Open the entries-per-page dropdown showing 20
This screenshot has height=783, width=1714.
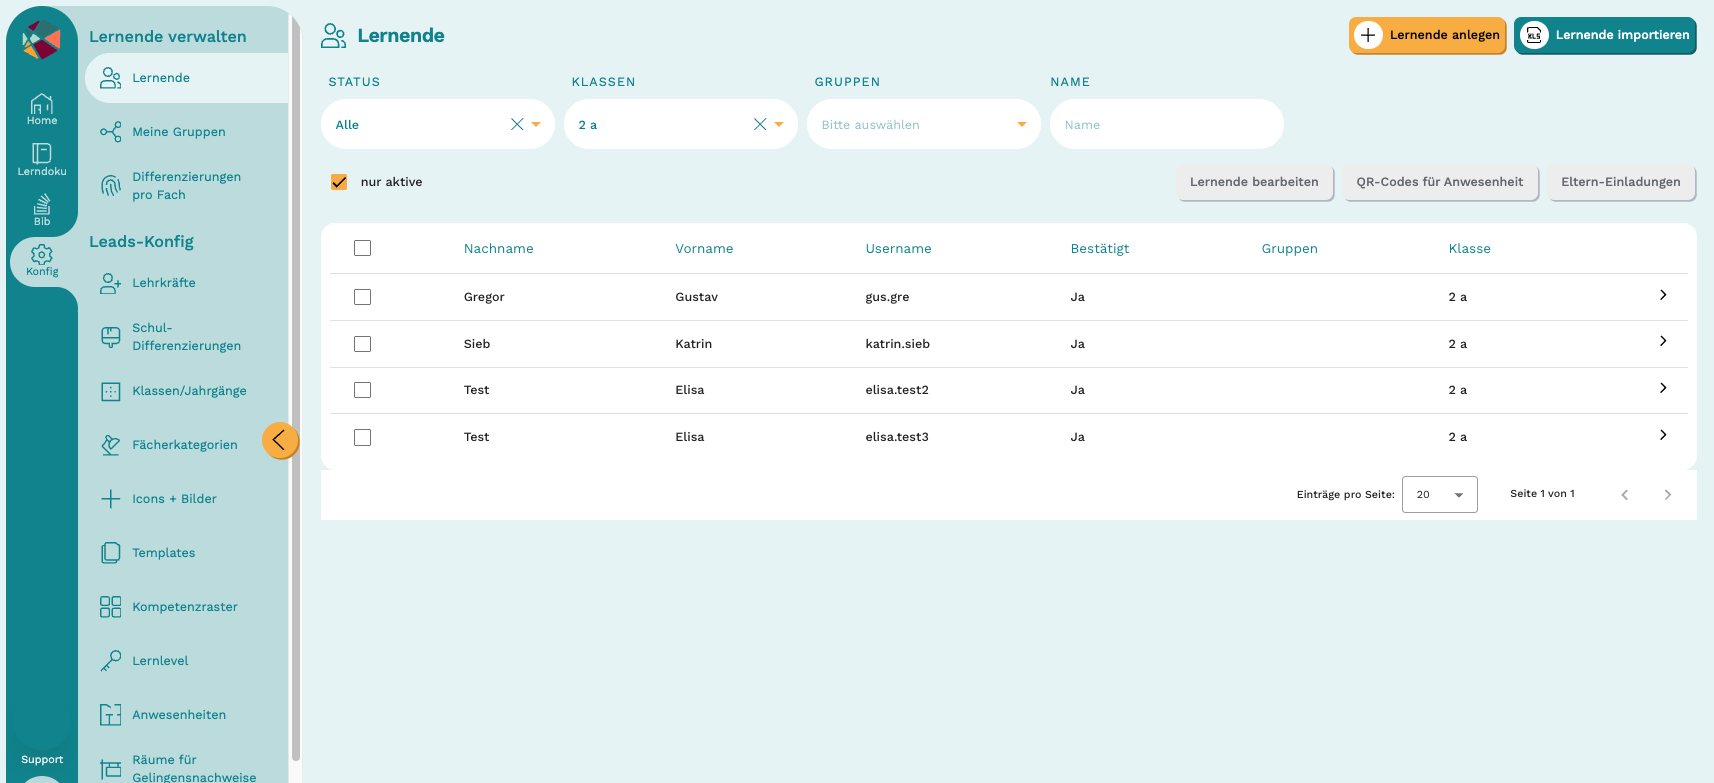(x=1440, y=494)
